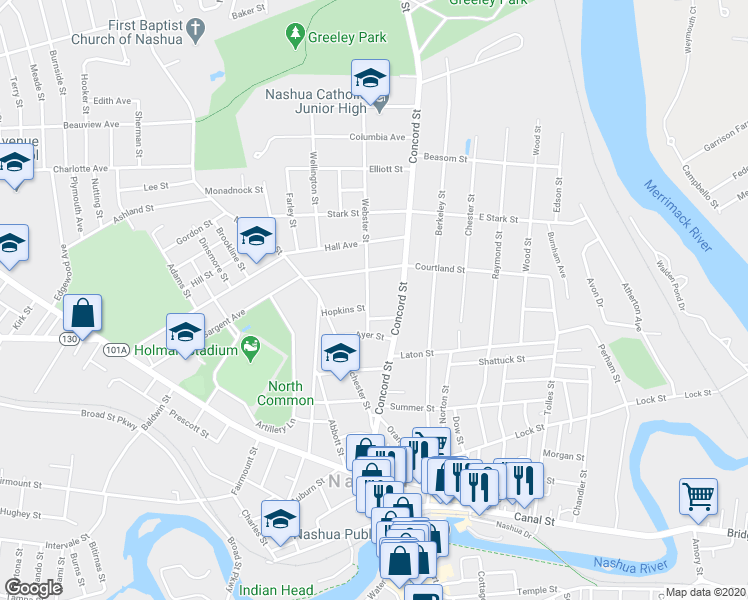Viewport: 748px width, 600px height.
Task: Click the Merrimack River label
Action: click(x=678, y=216)
